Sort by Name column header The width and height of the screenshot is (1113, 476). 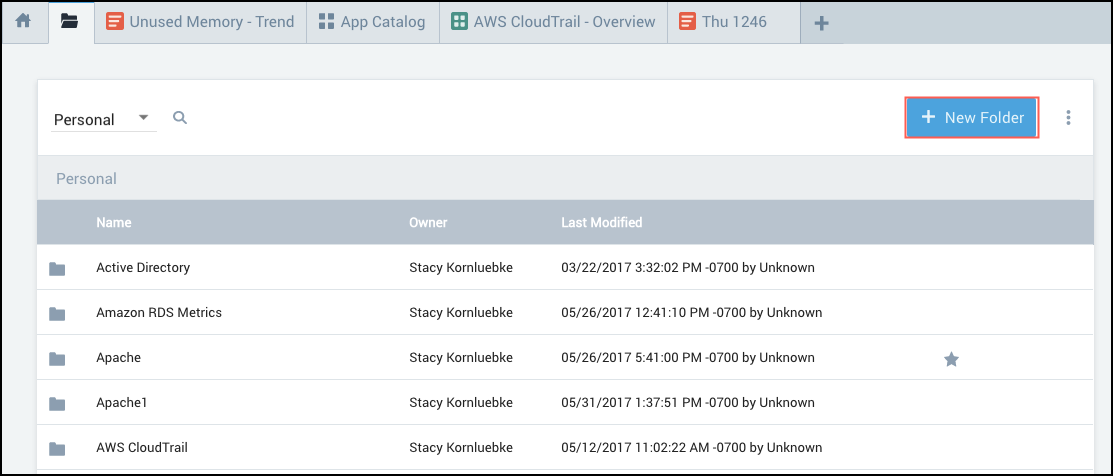(114, 222)
